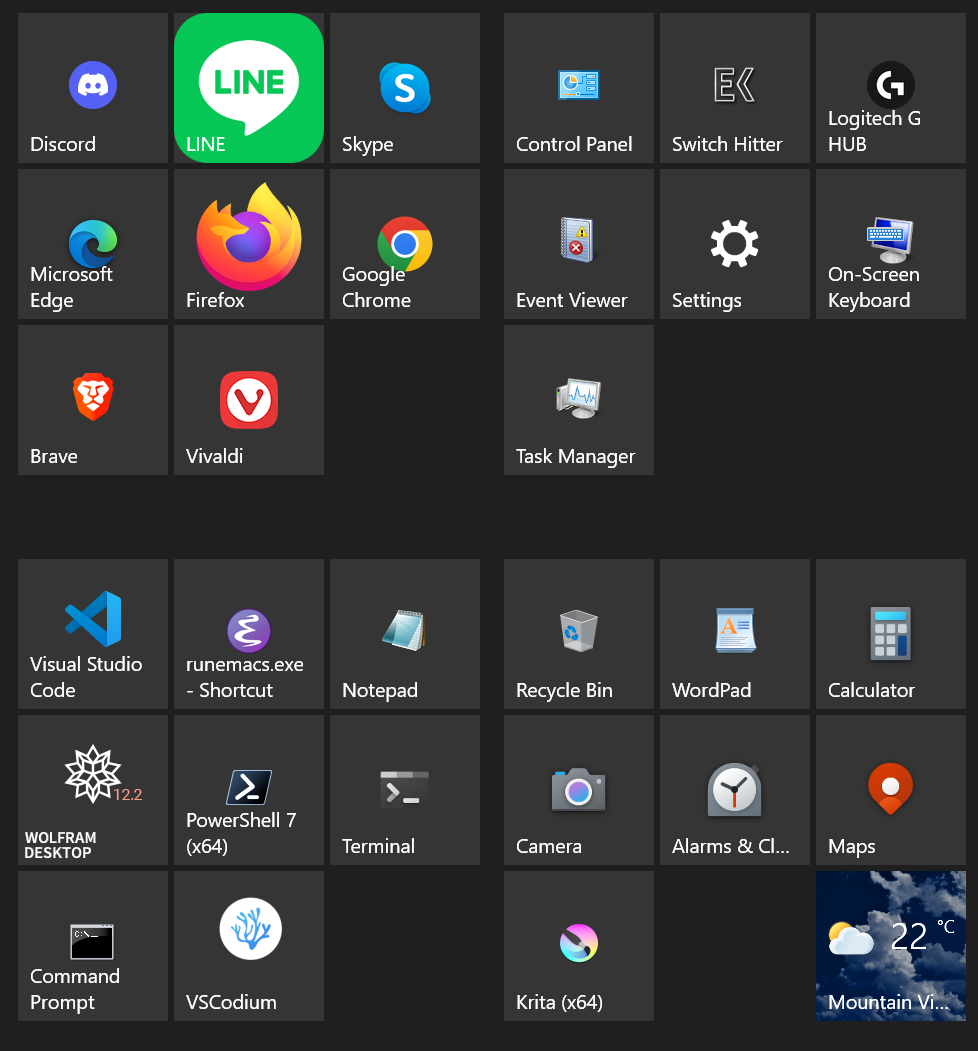This screenshot has height=1051, width=978.
Task: Launch the green LINE app tile
Action: point(249,88)
